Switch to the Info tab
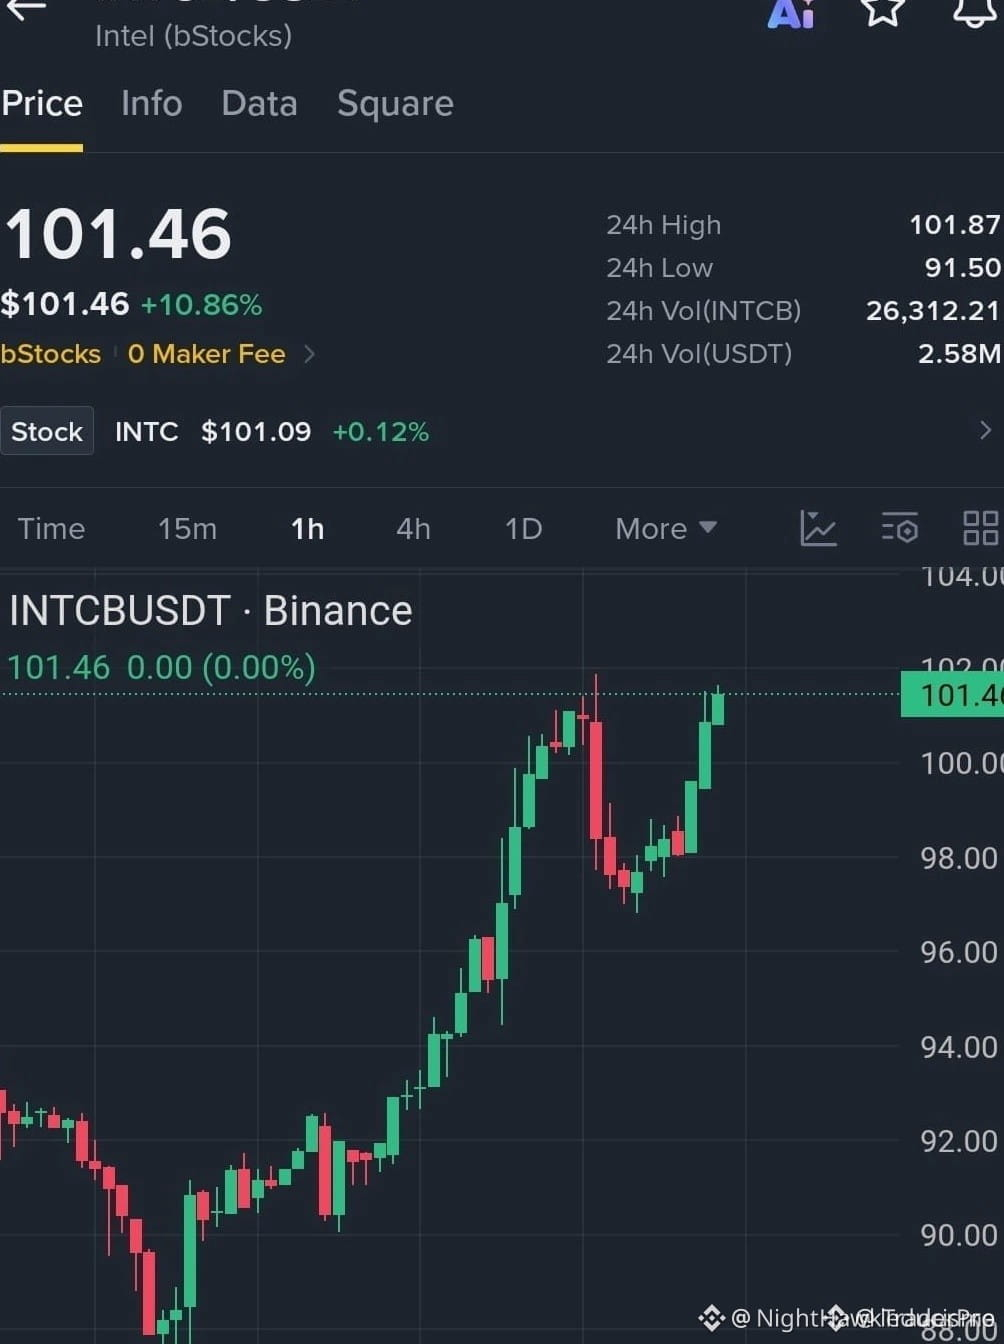This screenshot has width=1004, height=1344. 151,104
